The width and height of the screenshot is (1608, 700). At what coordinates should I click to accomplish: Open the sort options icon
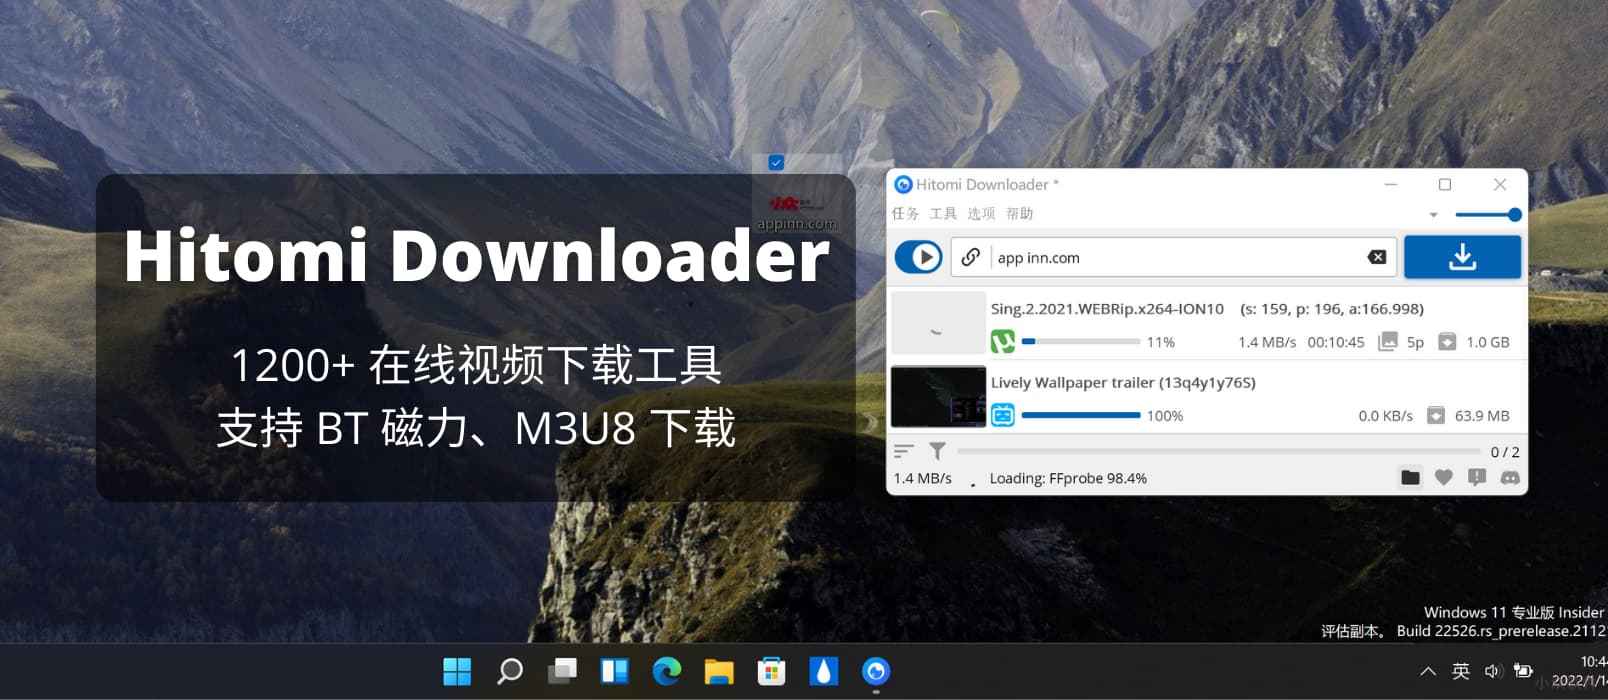tap(904, 451)
